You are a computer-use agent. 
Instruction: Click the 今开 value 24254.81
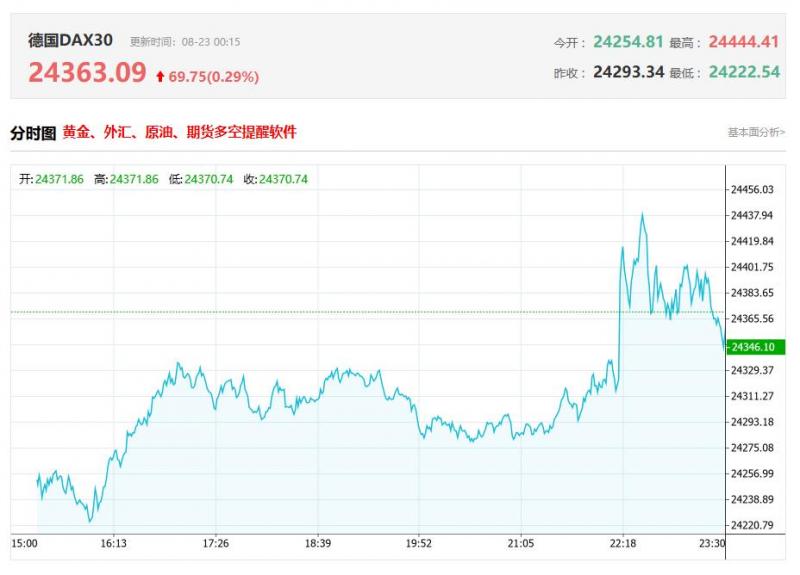[x=628, y=42]
